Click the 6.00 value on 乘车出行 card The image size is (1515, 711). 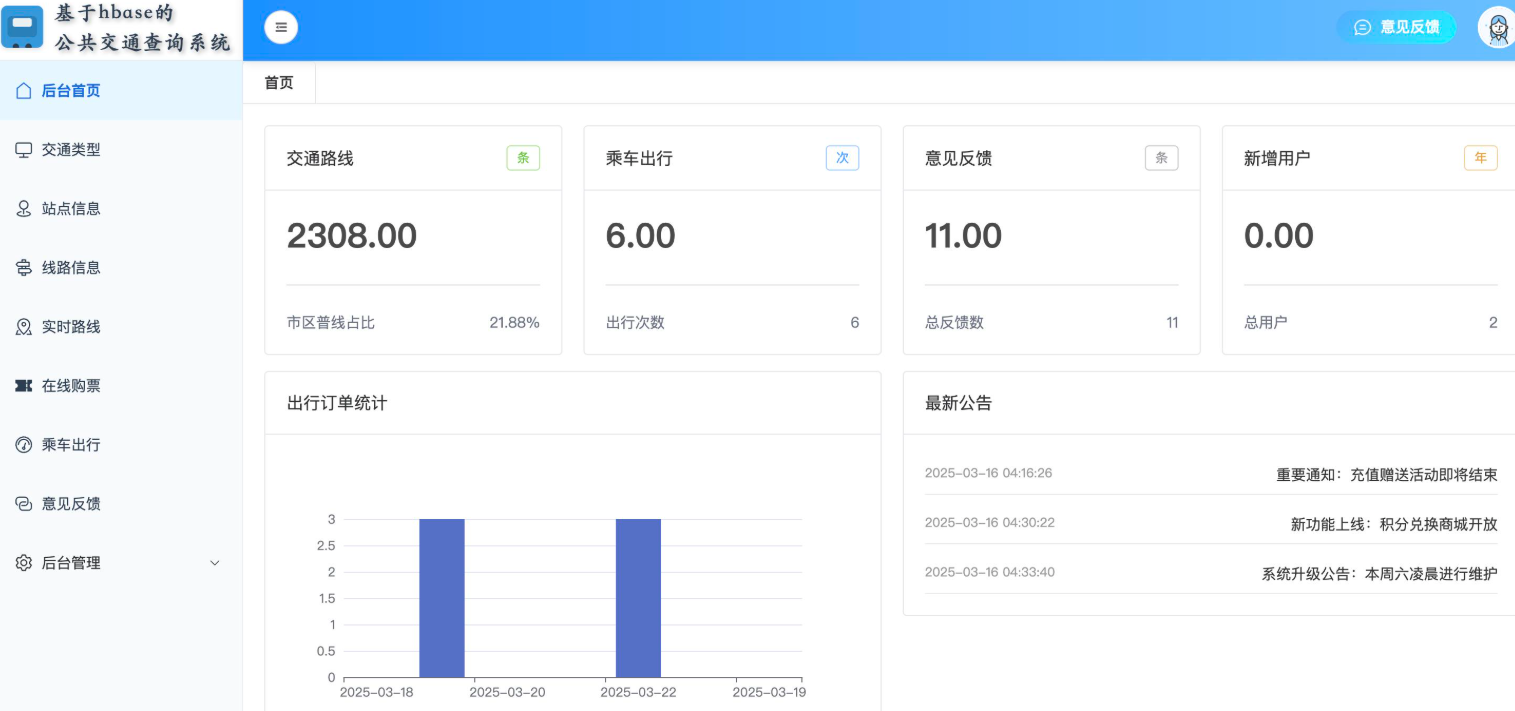[641, 236]
